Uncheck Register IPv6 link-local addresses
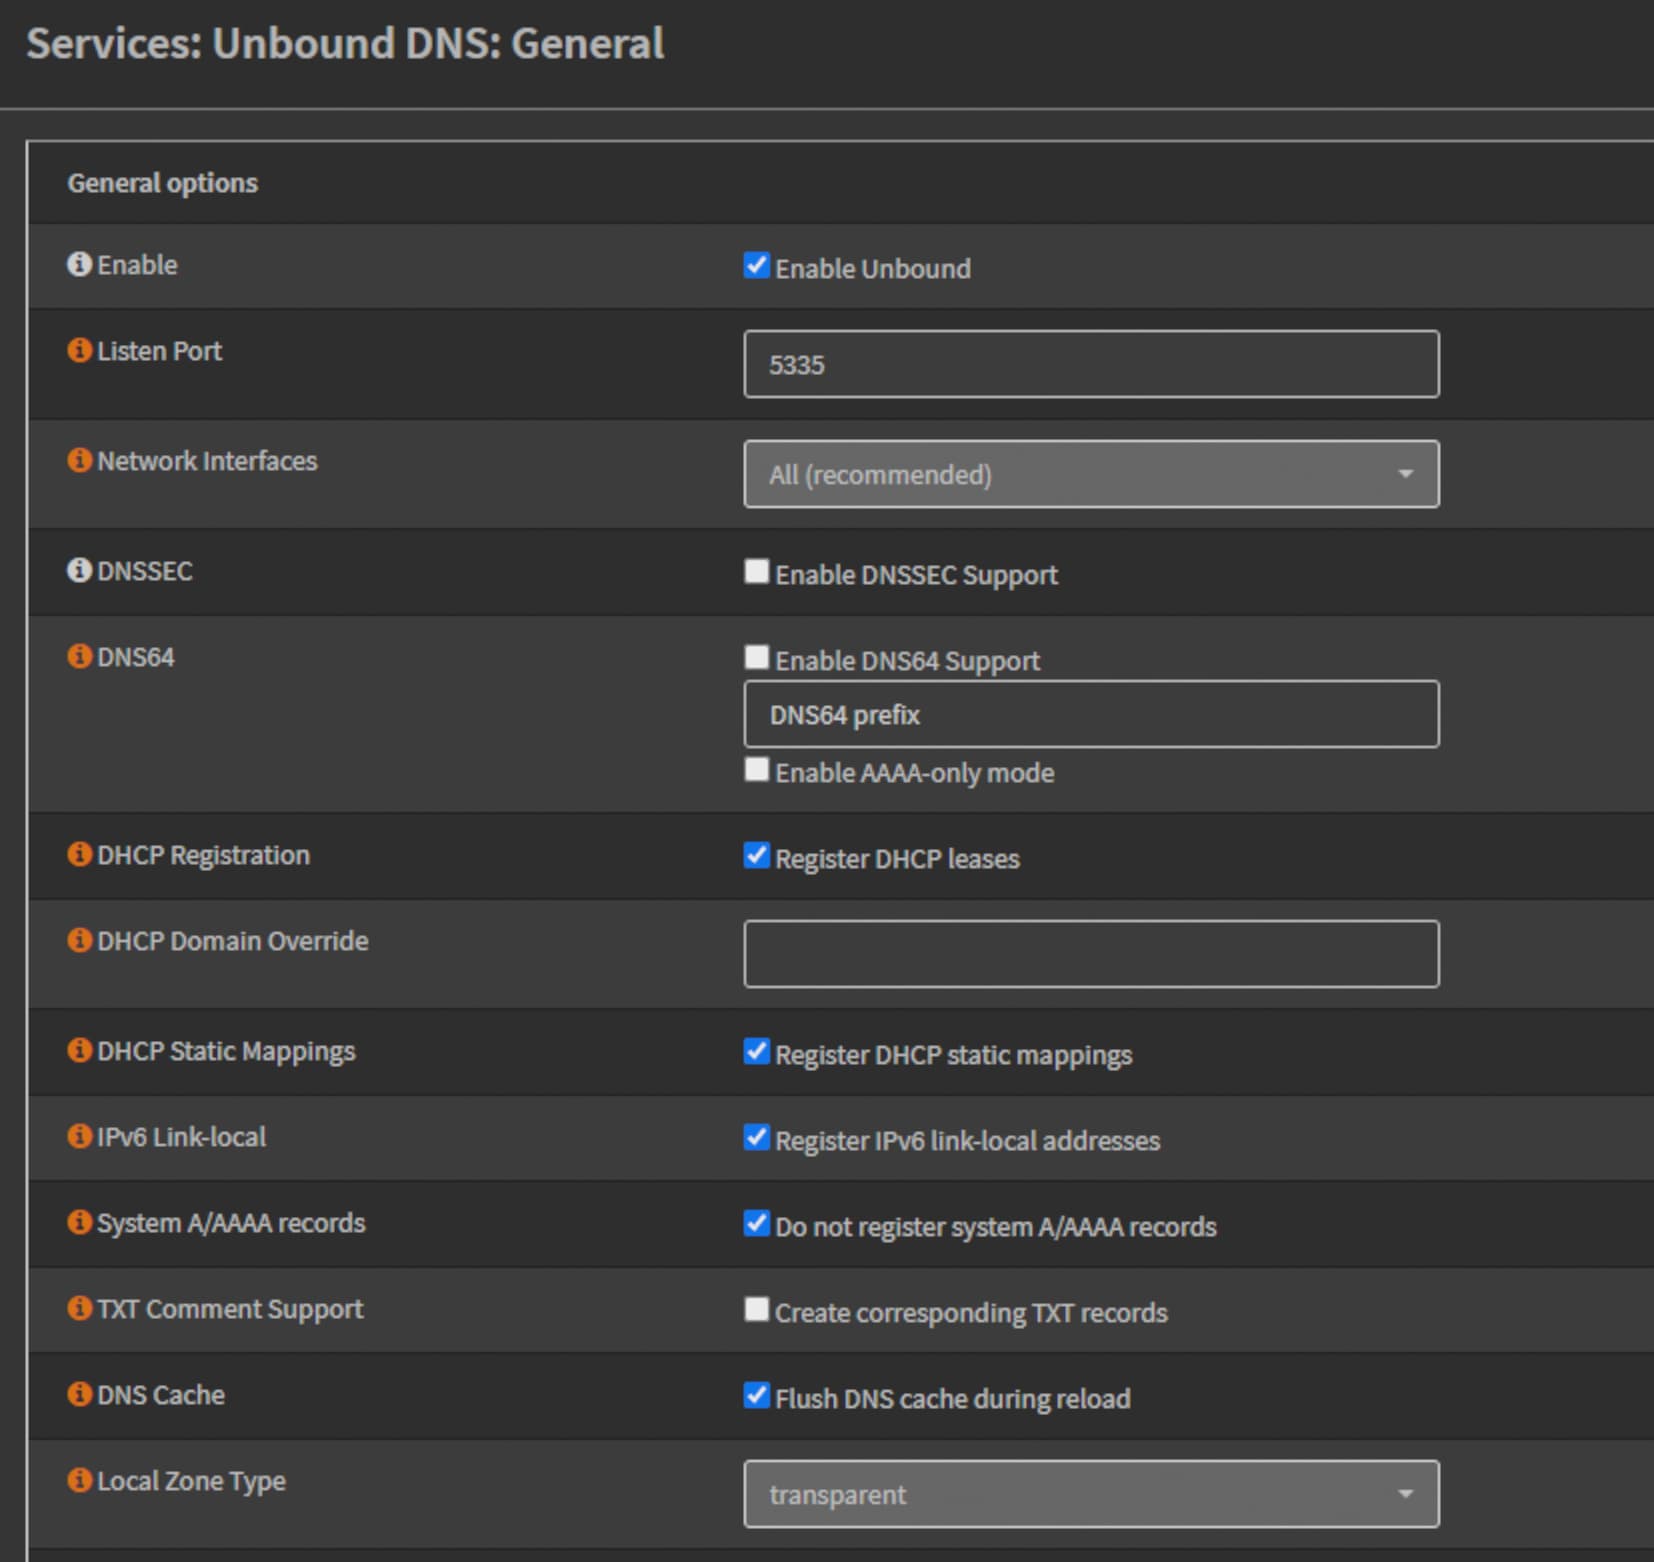 pos(757,1137)
